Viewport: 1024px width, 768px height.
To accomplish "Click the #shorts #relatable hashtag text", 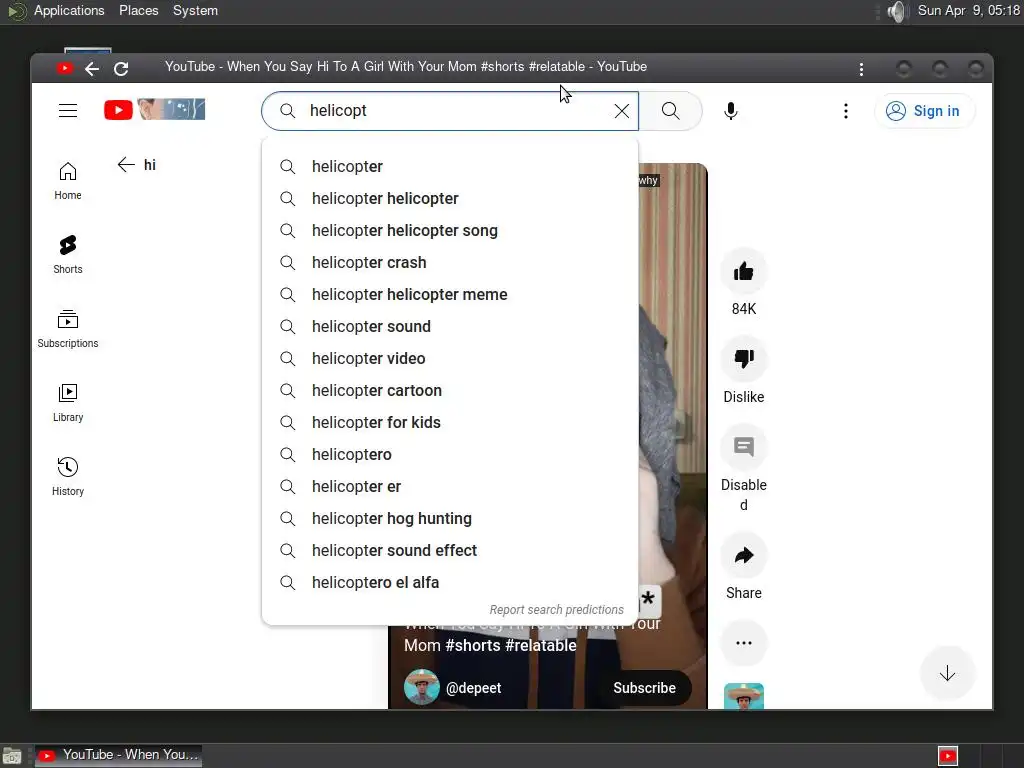I will tap(511, 646).
